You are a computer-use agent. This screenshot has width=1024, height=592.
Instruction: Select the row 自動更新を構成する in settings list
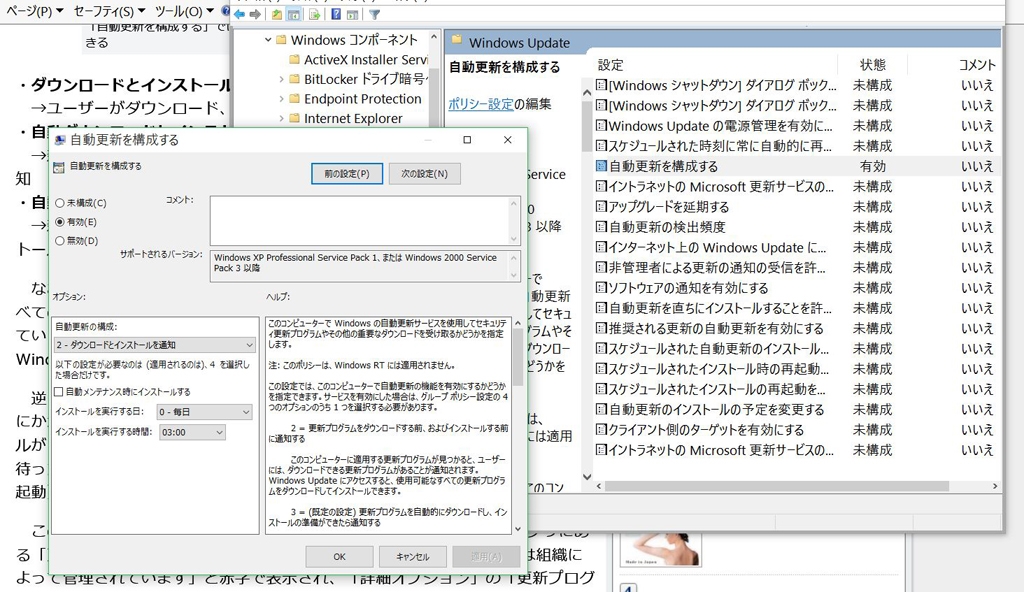coord(797,166)
